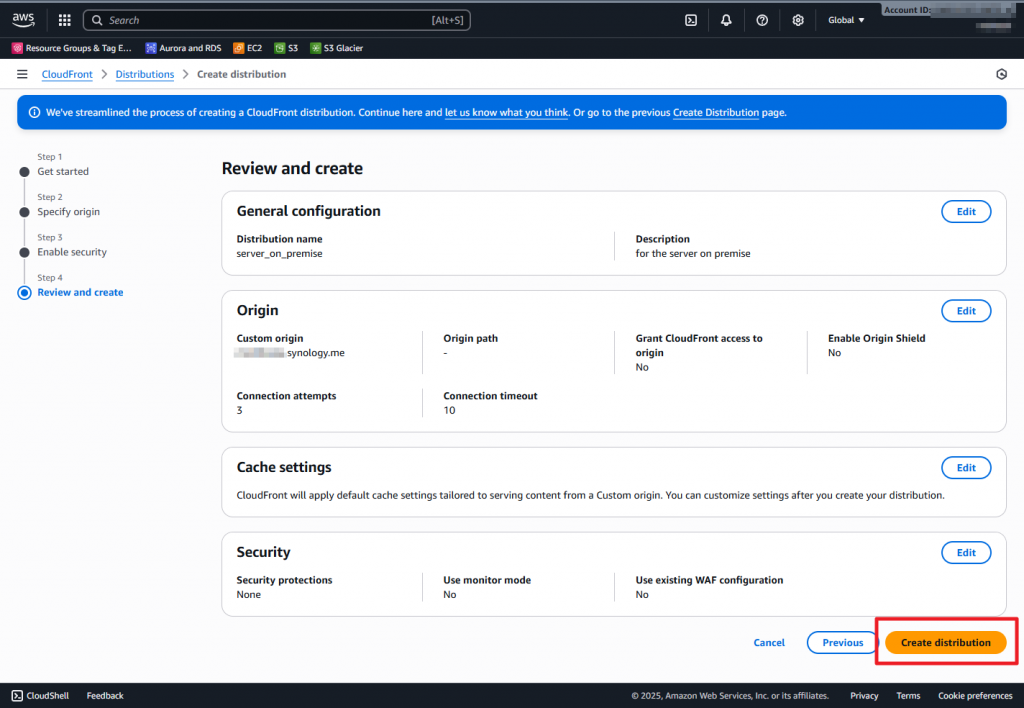The height and width of the screenshot is (708, 1024).
Task: Go back with Previous button
Action: click(842, 643)
